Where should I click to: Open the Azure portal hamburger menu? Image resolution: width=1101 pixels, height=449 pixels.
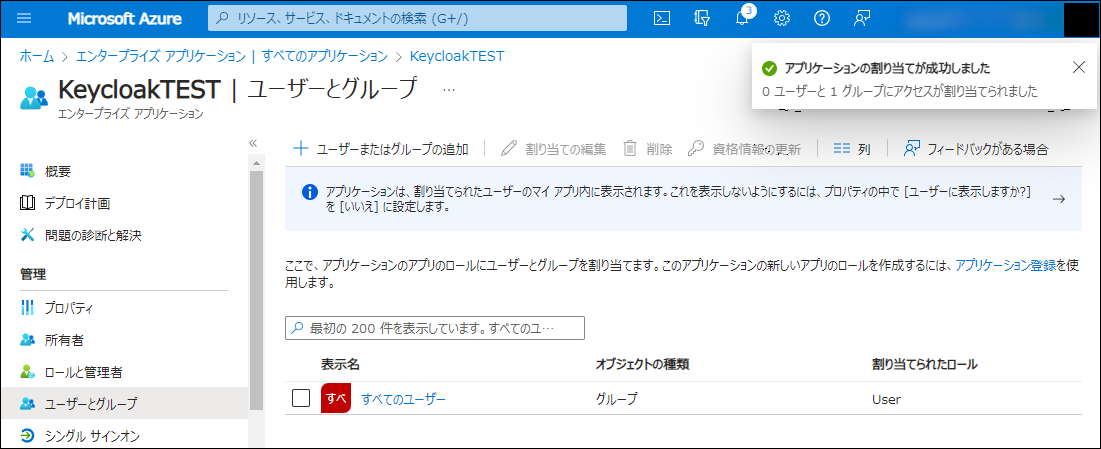pos(25,18)
